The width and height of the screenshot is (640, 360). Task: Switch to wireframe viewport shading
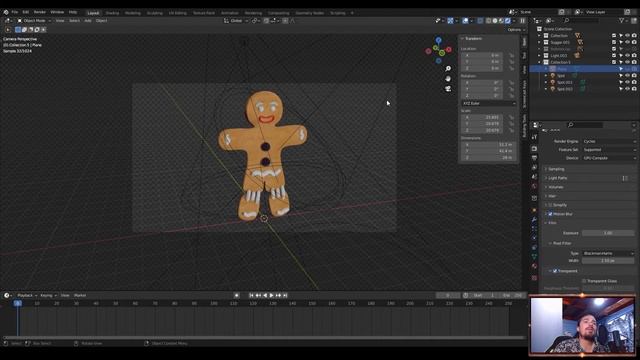pos(489,20)
